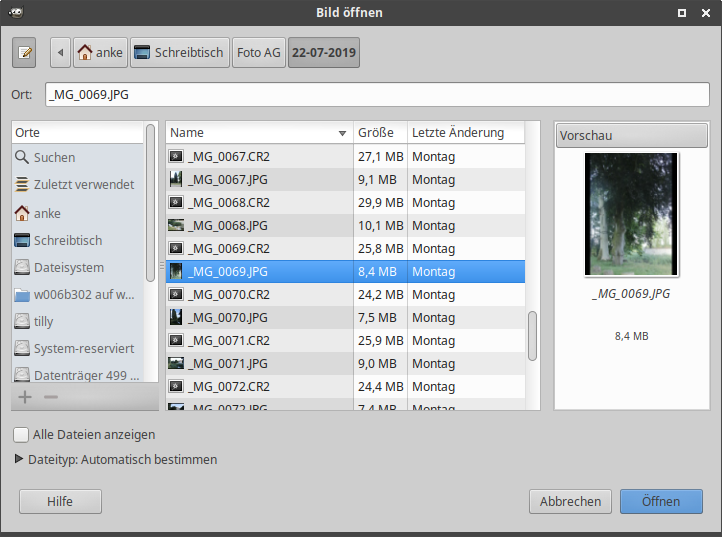Select thumbnail of _MG_0070.JPG
The width and height of the screenshot is (722, 537).
pyautogui.click(x=176, y=317)
